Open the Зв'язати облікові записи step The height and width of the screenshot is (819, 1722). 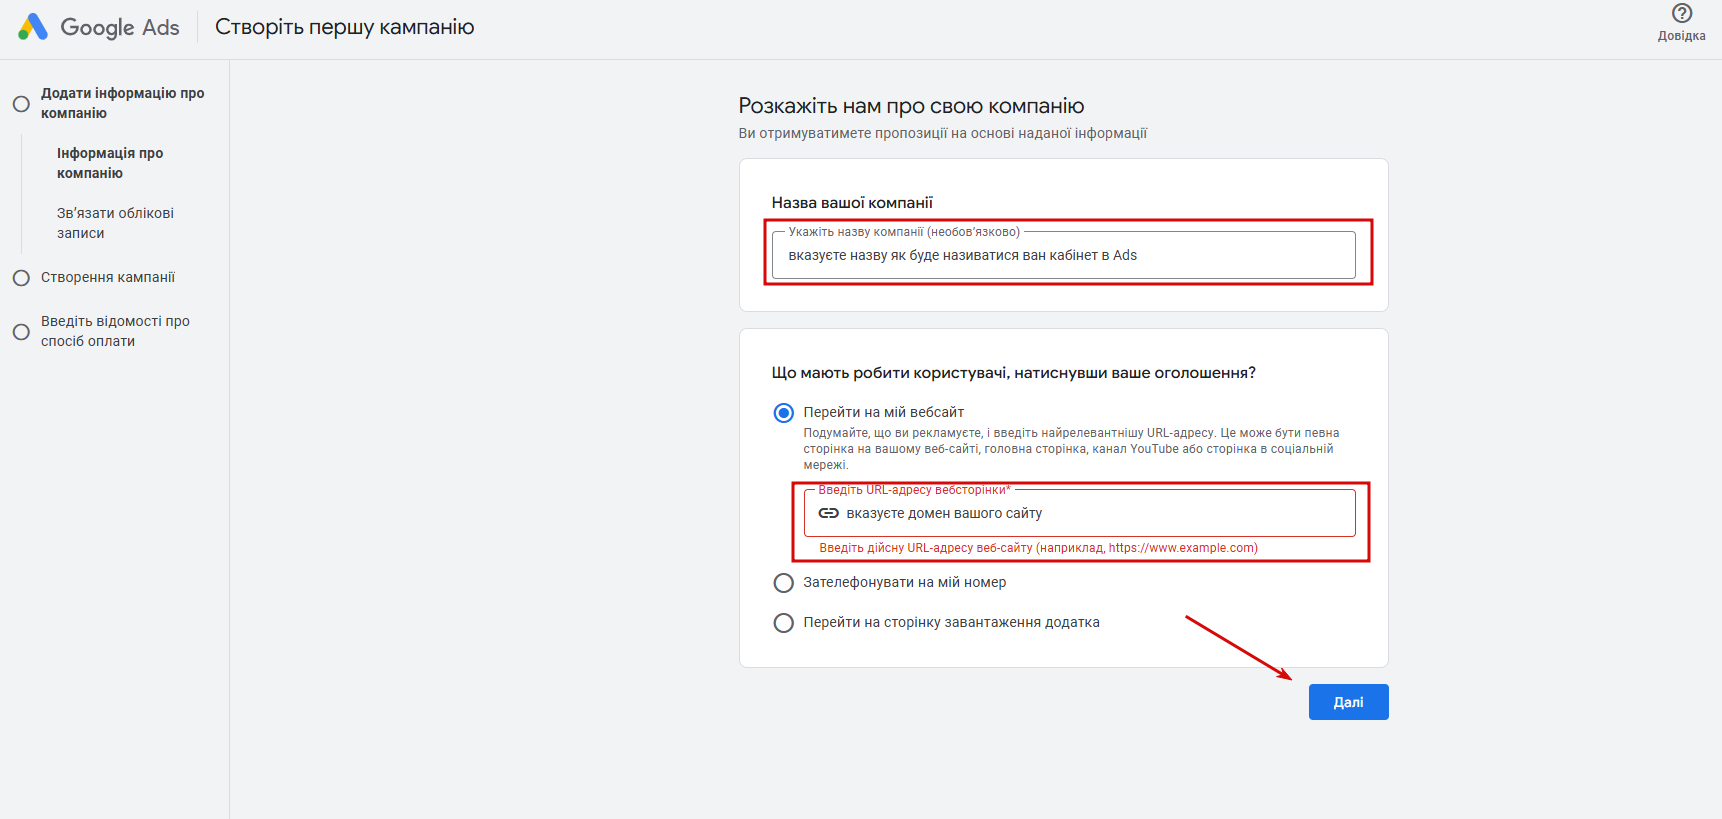coord(115,223)
